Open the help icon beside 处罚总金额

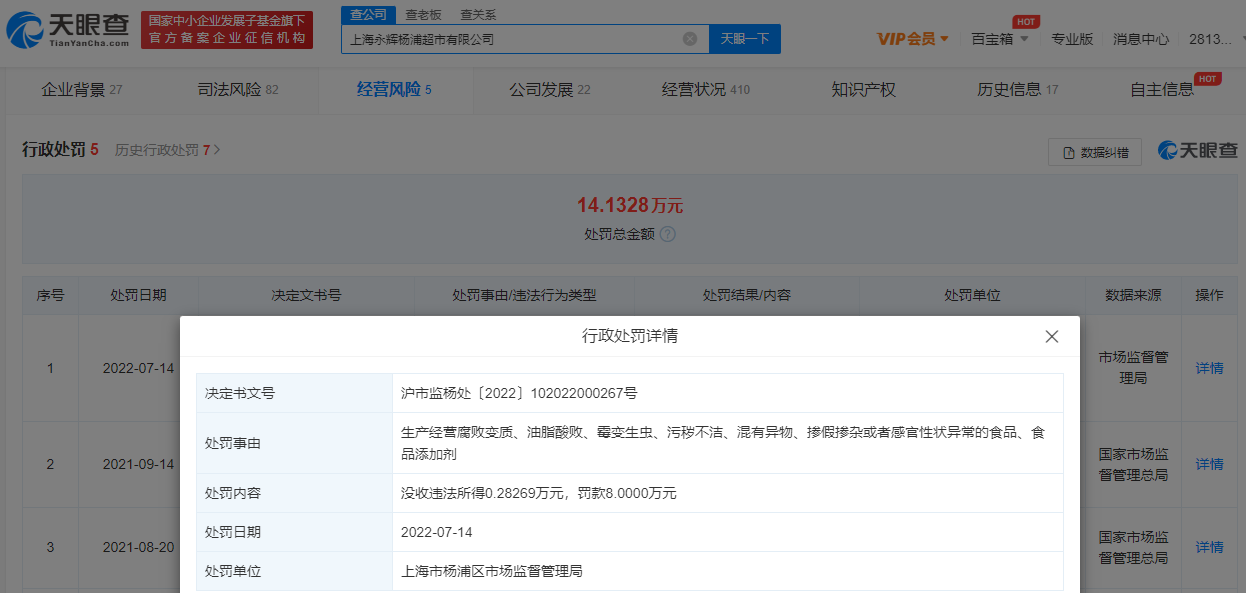point(668,234)
